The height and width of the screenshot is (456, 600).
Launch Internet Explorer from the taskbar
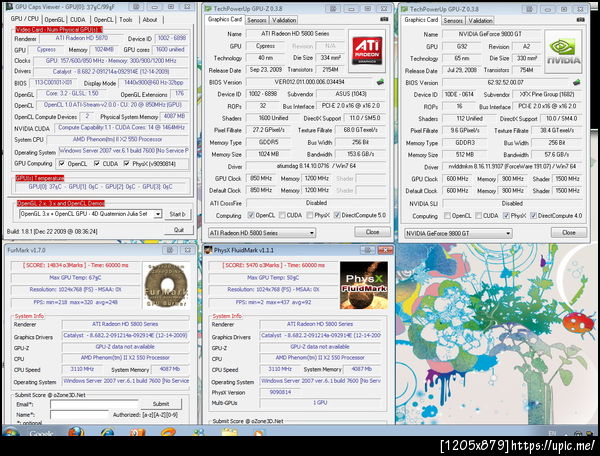108,432
